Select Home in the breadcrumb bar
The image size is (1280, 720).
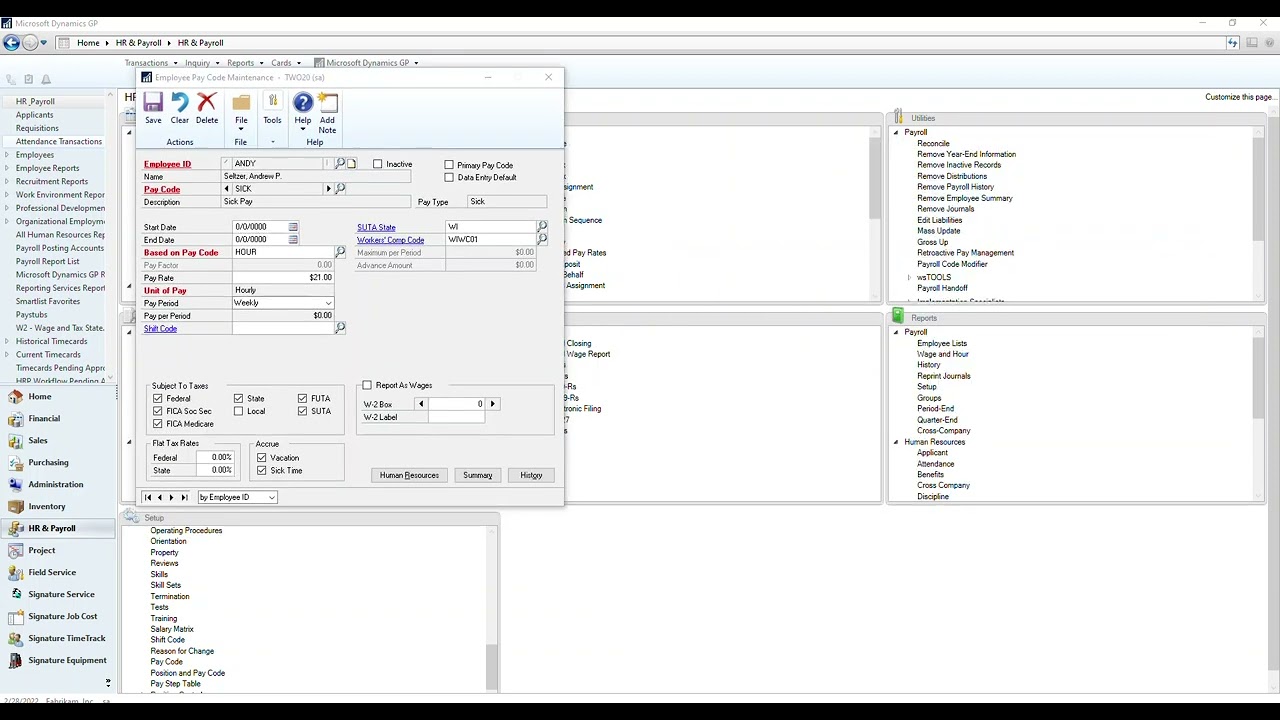coord(88,43)
